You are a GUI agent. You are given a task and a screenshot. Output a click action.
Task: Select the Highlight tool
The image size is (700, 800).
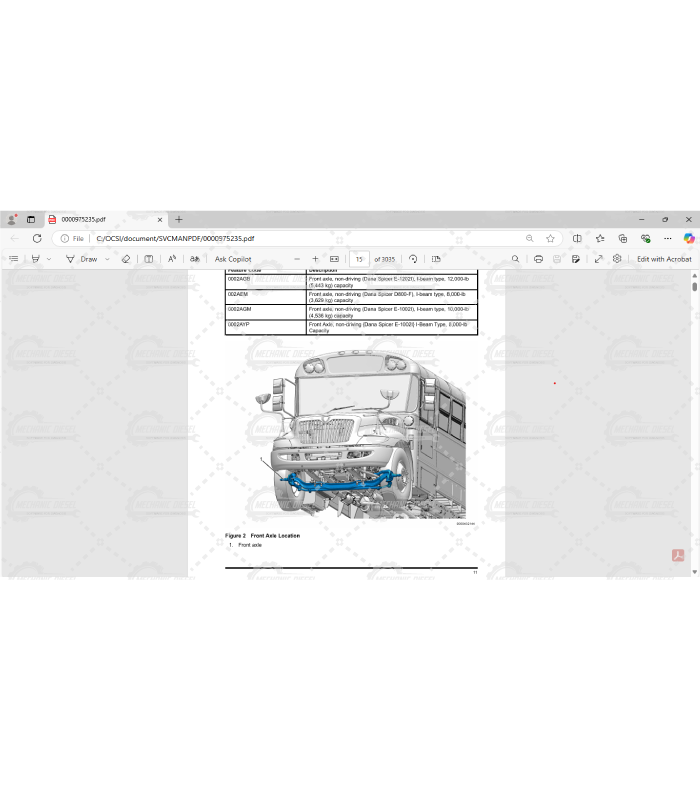pyautogui.click(x=35, y=259)
